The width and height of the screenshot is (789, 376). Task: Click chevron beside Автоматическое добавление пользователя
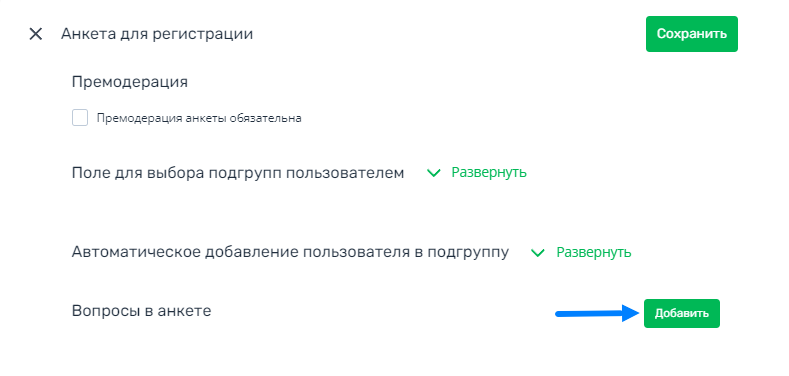point(538,253)
